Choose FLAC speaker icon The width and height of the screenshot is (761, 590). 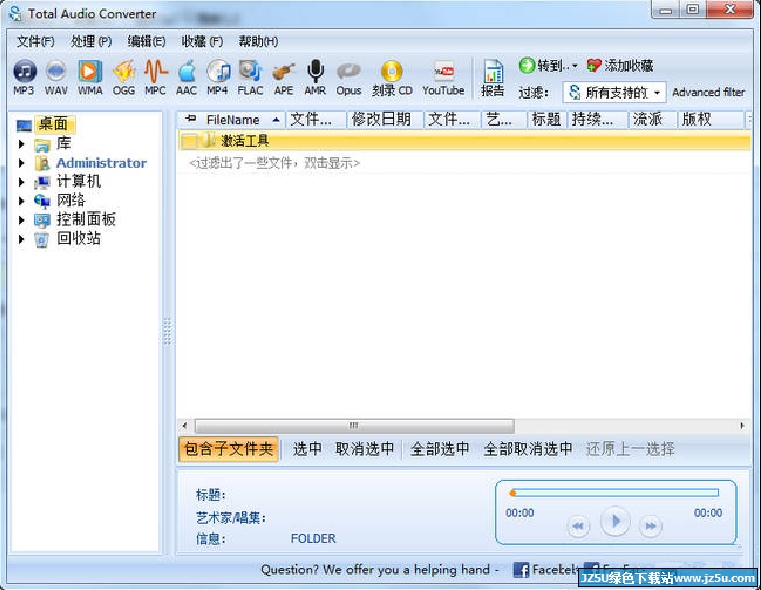pos(250,77)
